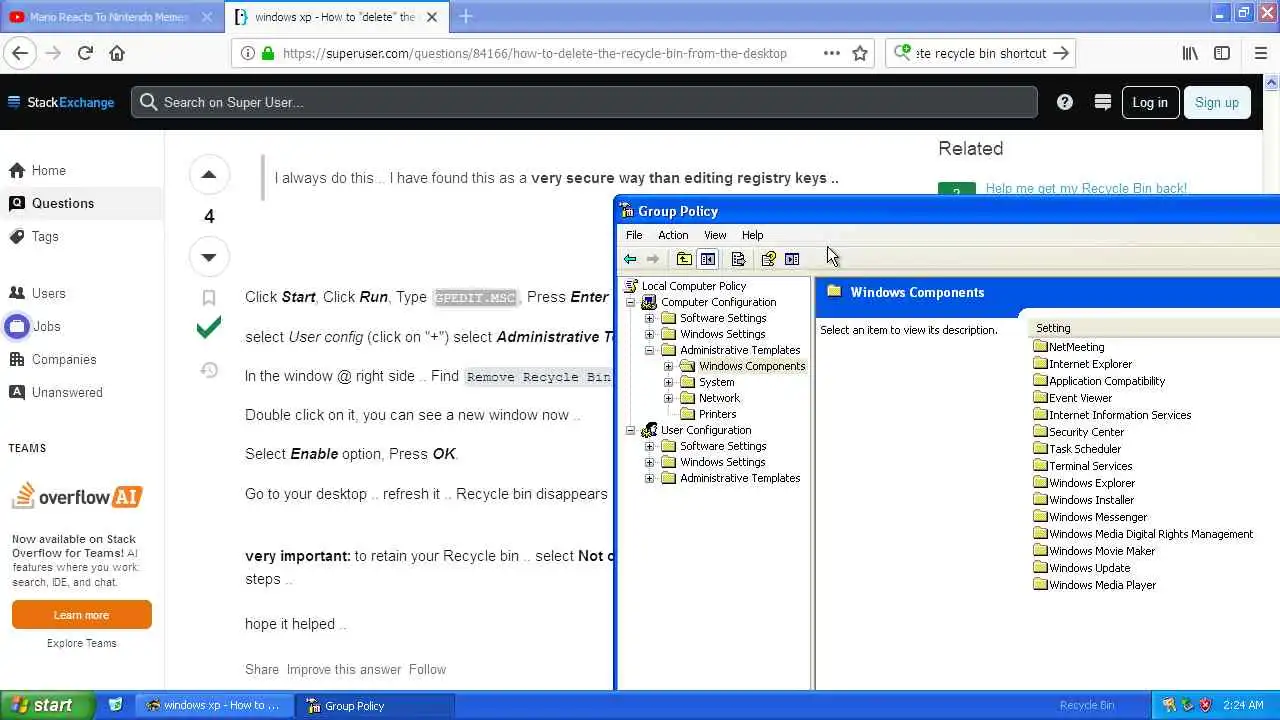The height and width of the screenshot is (720, 1280).
Task: Open the Stack Exchange inbox icon
Action: 1103,102
